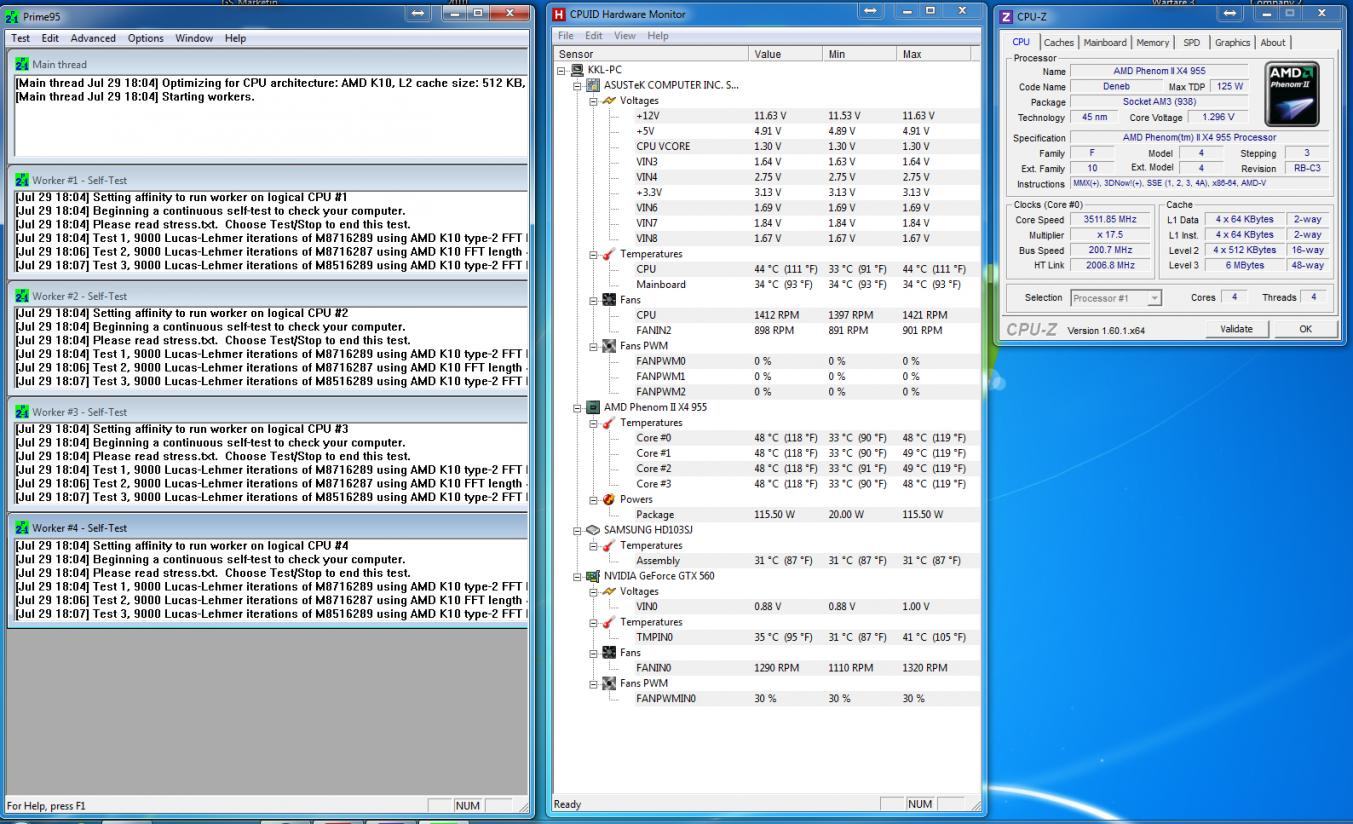
Task: Open the Prime95 Help menu
Action: coord(235,38)
